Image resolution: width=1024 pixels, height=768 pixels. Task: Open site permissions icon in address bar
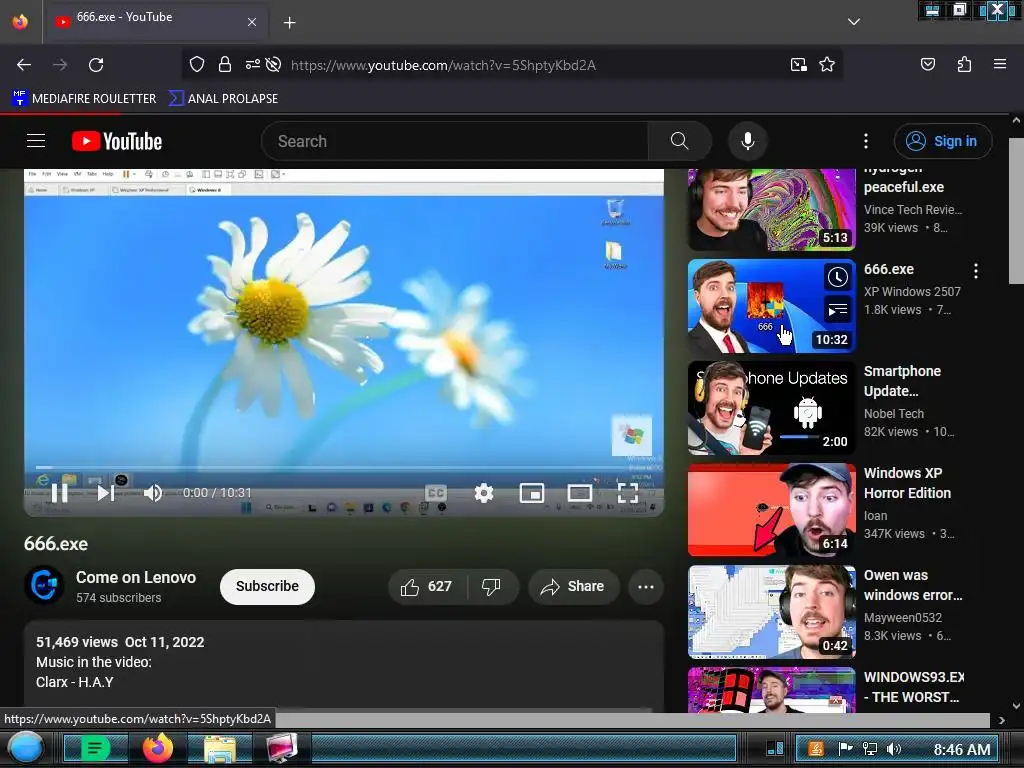coord(252,64)
